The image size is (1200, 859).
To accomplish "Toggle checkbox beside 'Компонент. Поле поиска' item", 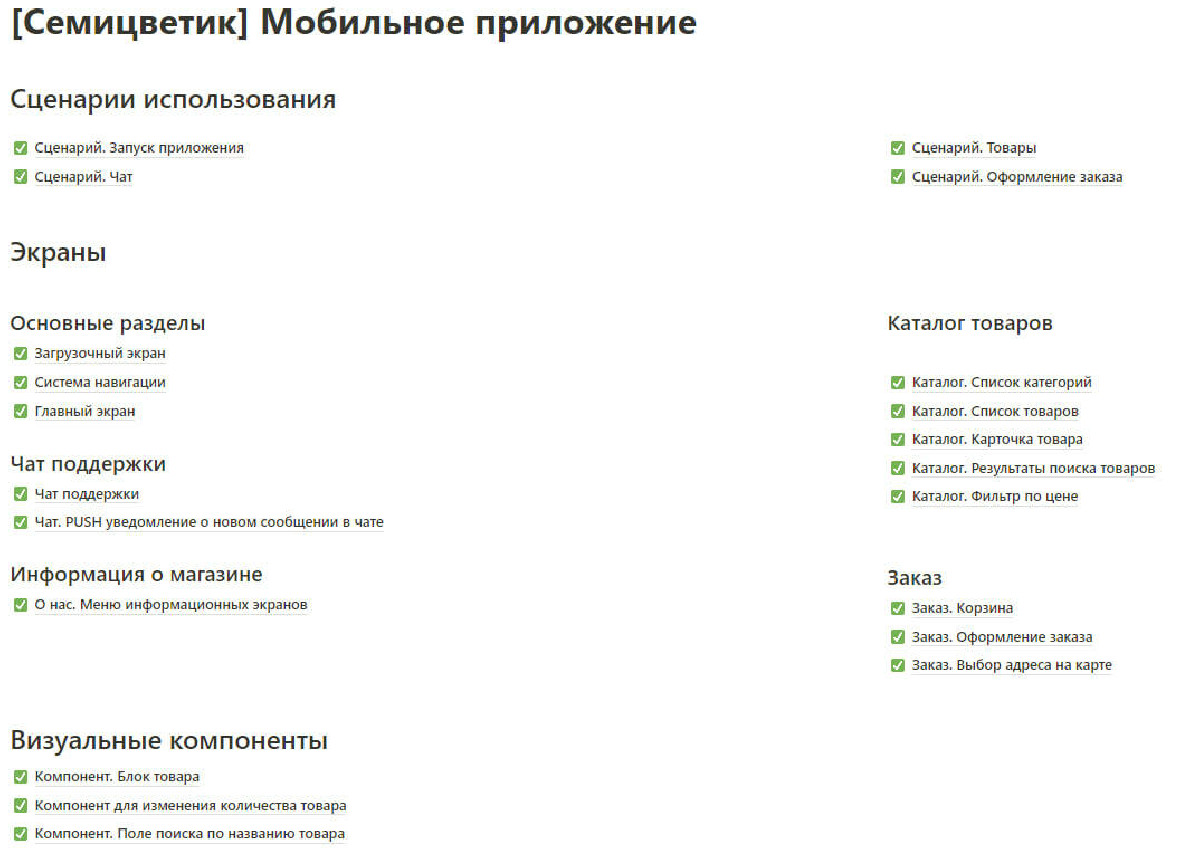I will (20, 833).
